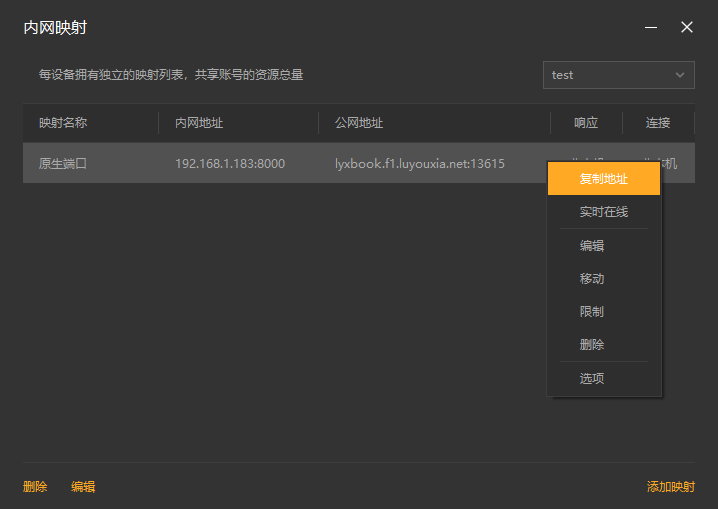Click the 添加映射 link
Viewport: 718px width, 509px height.
click(x=671, y=487)
